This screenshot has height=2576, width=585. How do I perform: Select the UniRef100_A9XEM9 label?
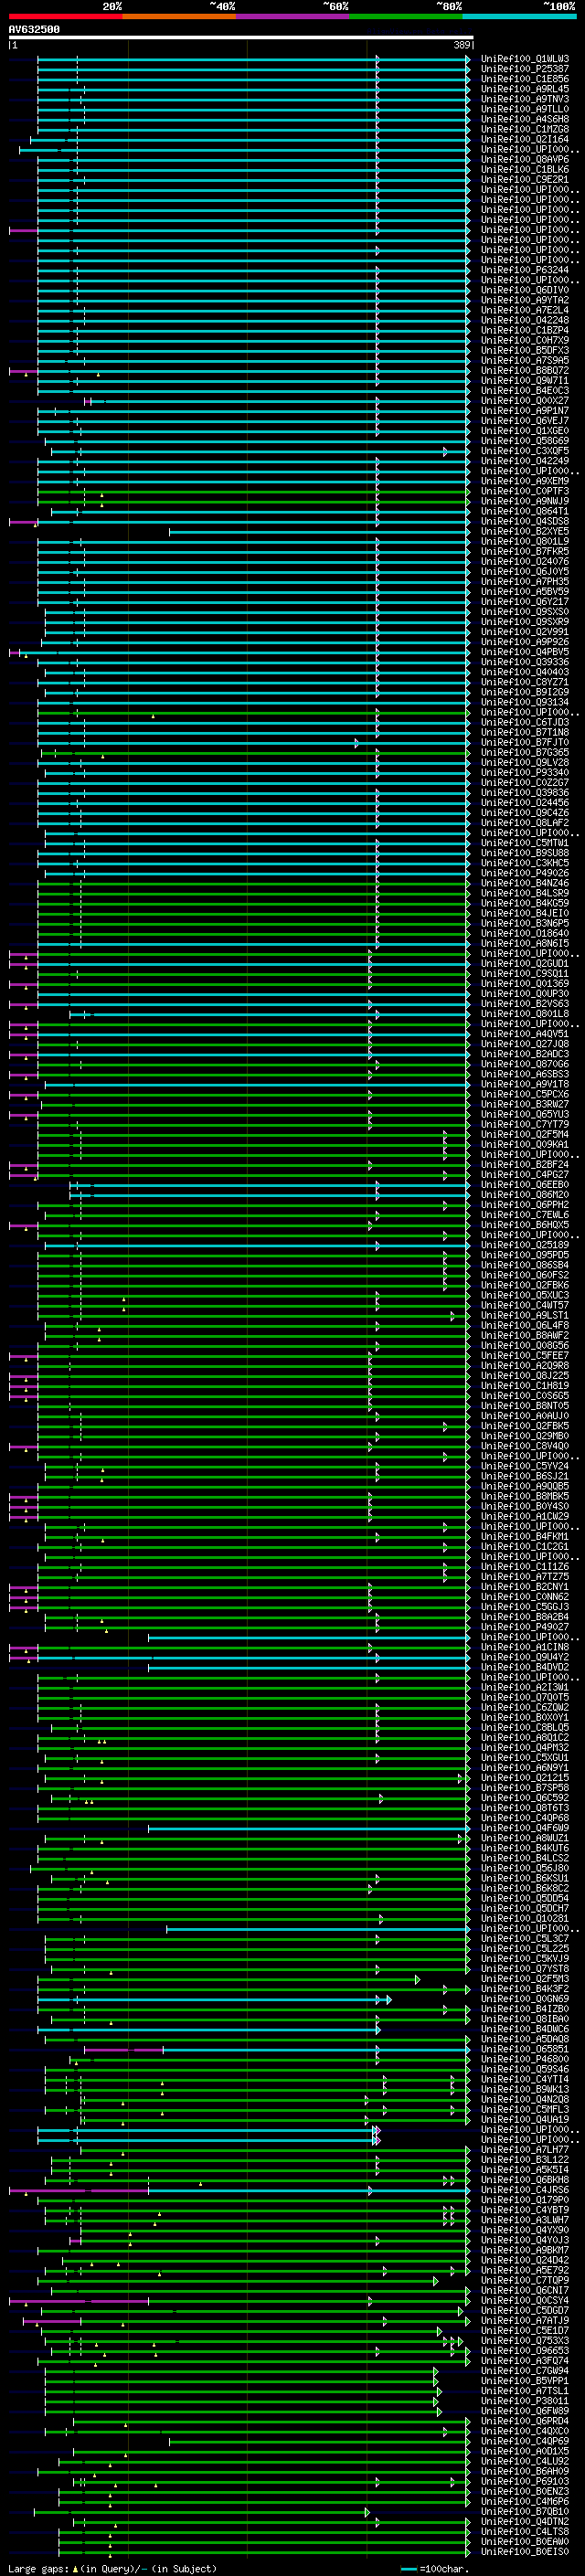(525, 481)
